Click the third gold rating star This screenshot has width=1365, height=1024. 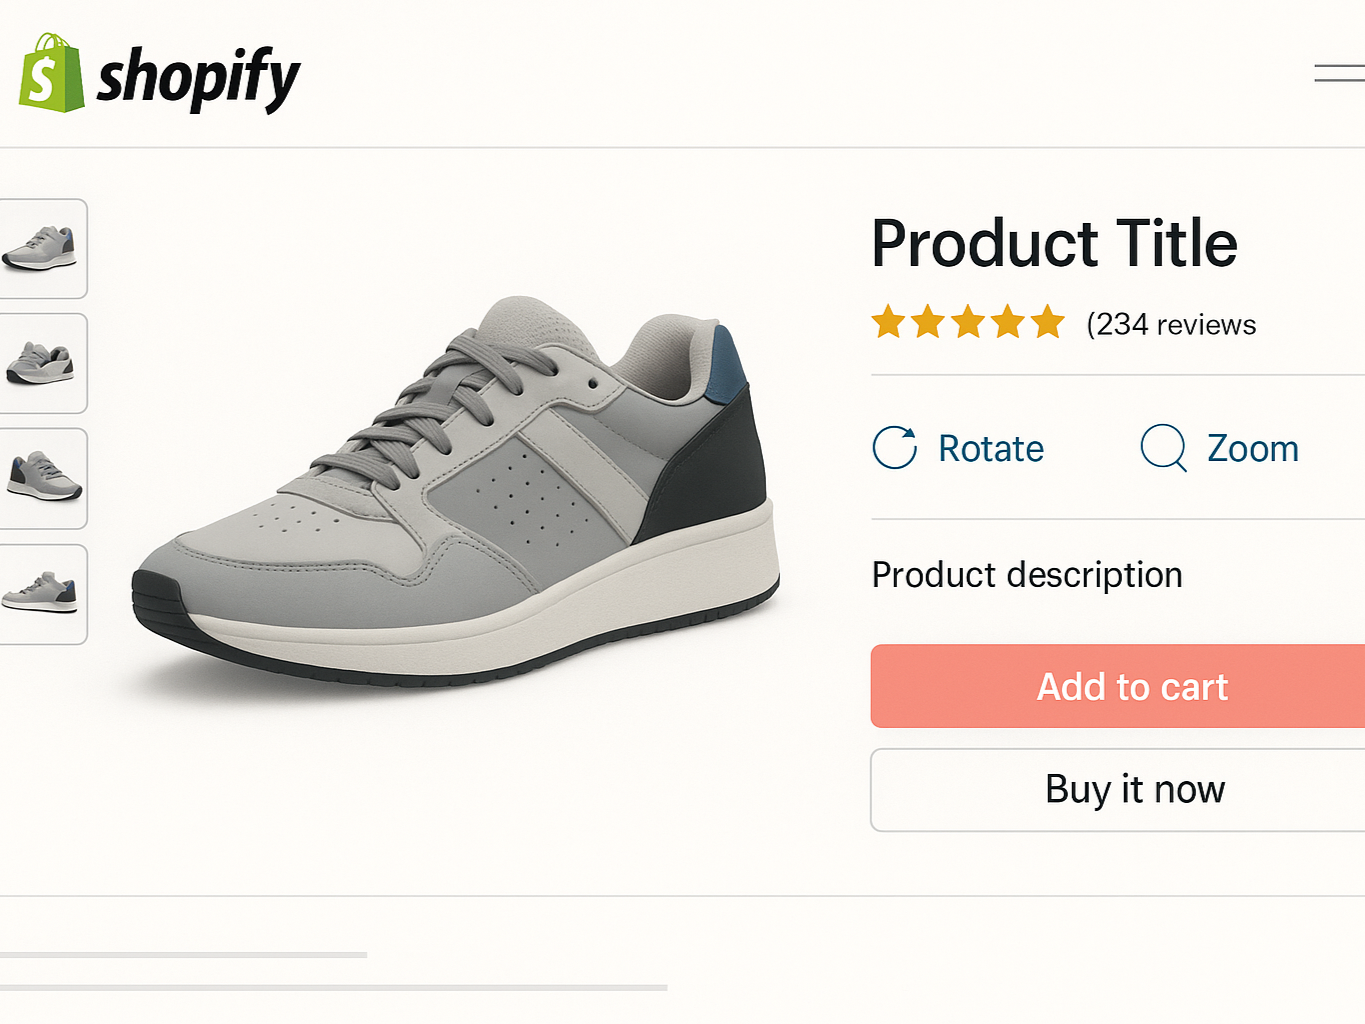pos(968,323)
